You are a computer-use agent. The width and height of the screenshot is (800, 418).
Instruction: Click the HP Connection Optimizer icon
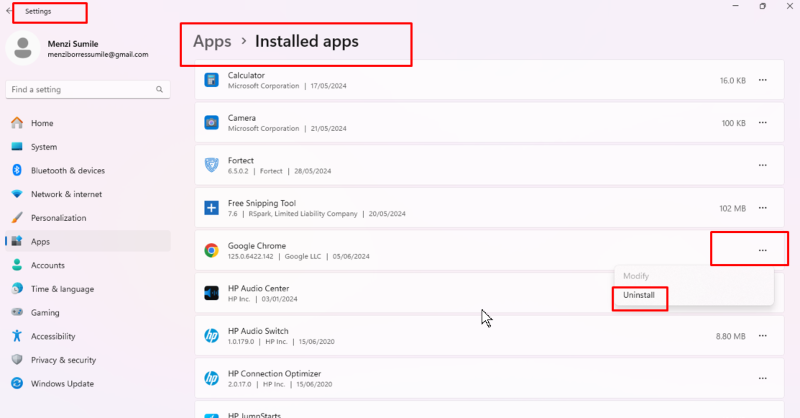pos(211,378)
